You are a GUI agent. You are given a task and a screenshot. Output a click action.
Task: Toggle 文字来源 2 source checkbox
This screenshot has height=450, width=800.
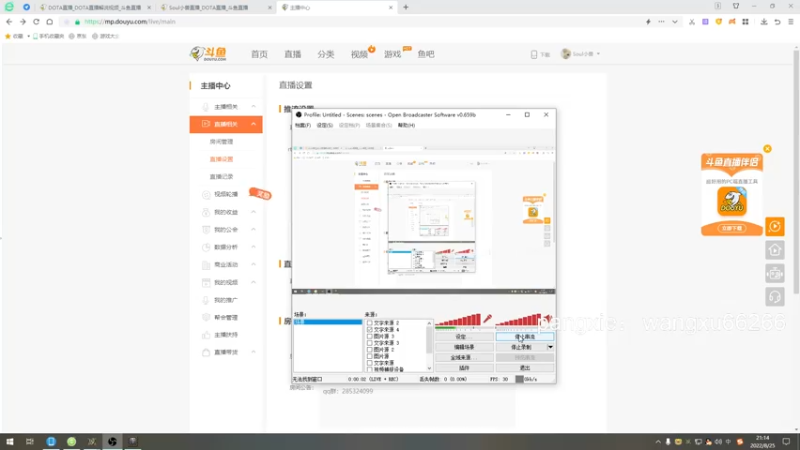370,323
